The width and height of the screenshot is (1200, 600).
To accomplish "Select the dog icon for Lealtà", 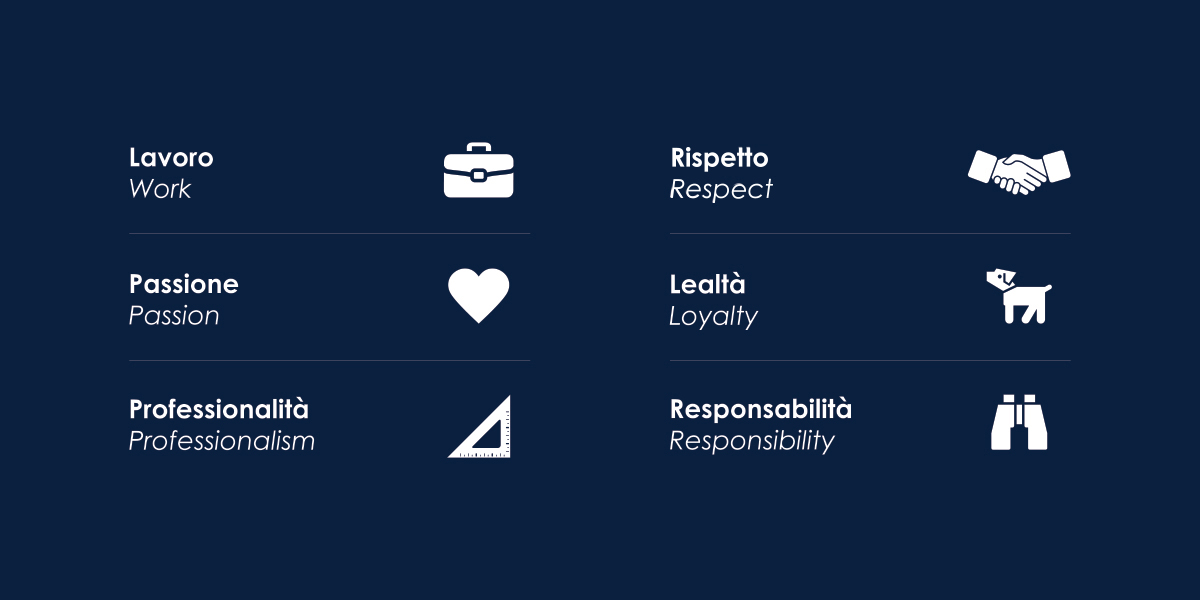I will [1019, 296].
